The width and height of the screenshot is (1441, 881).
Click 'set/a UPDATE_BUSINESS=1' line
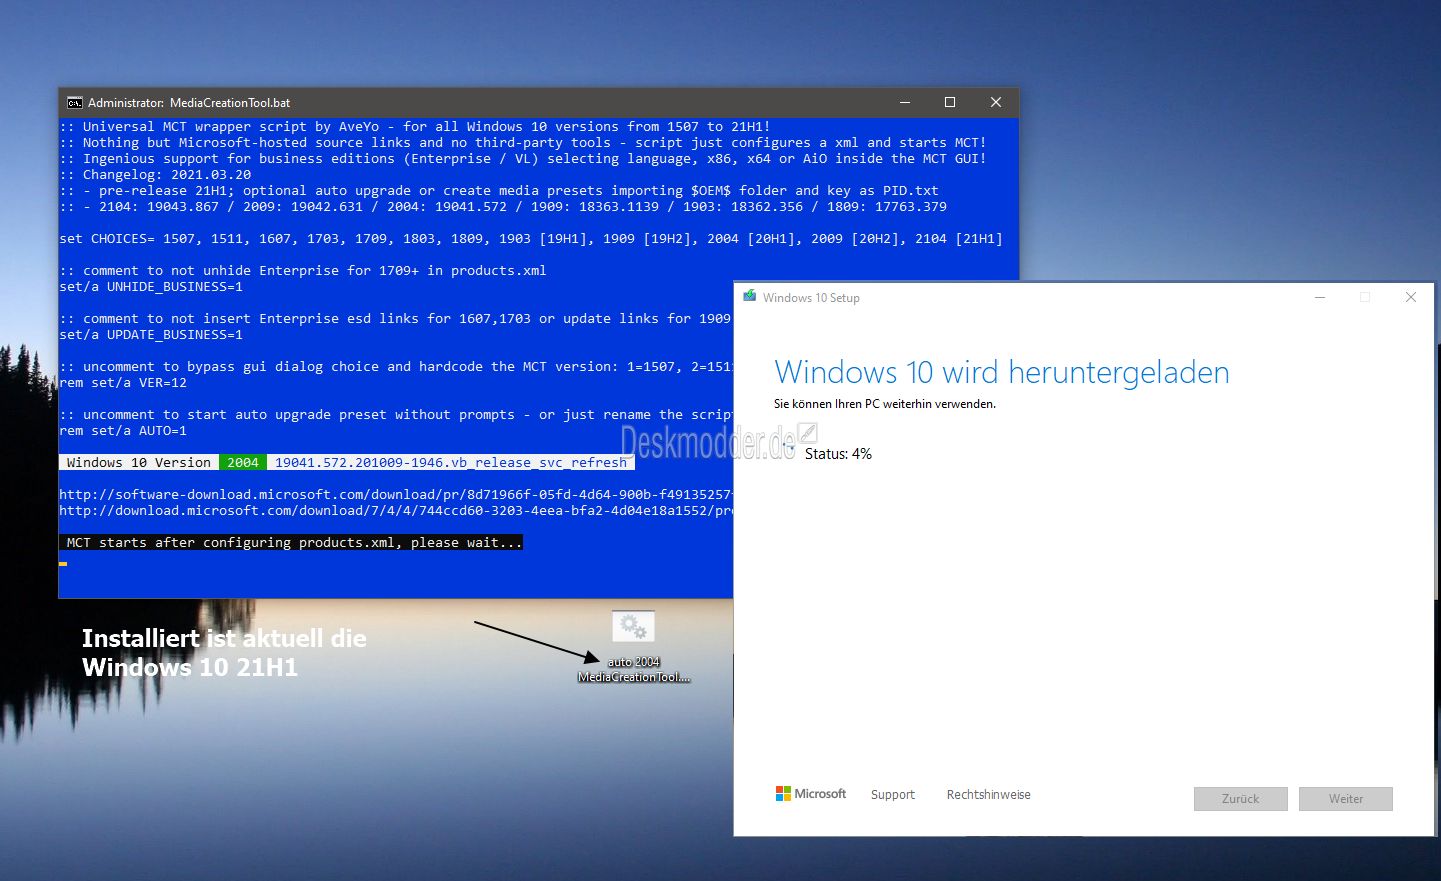coord(151,334)
